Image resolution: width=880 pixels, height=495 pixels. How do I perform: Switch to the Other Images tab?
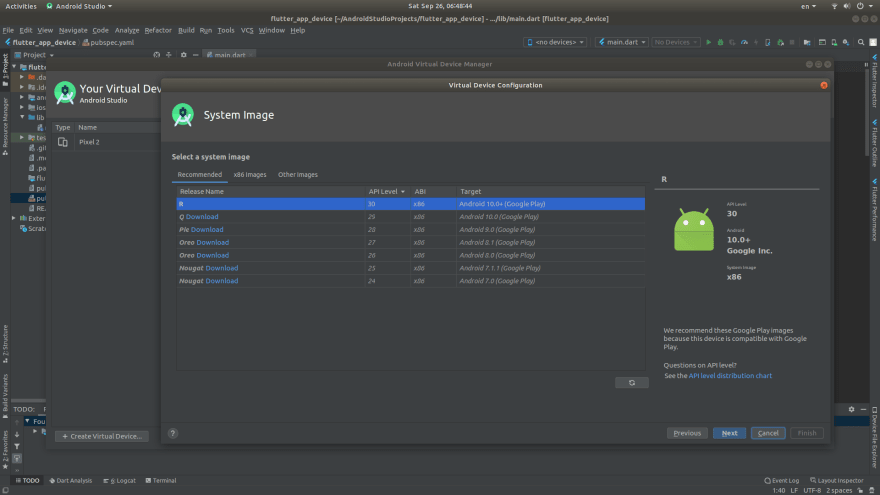(x=297, y=175)
